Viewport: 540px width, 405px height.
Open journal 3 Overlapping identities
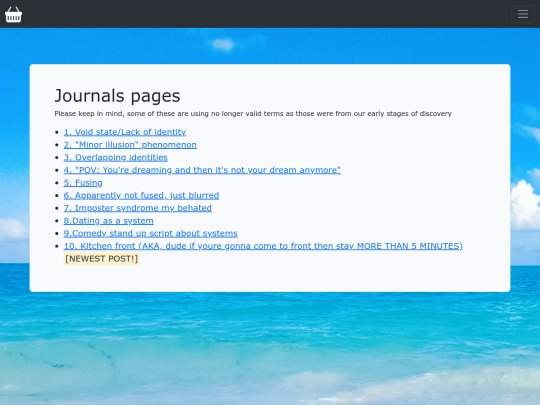(115, 158)
